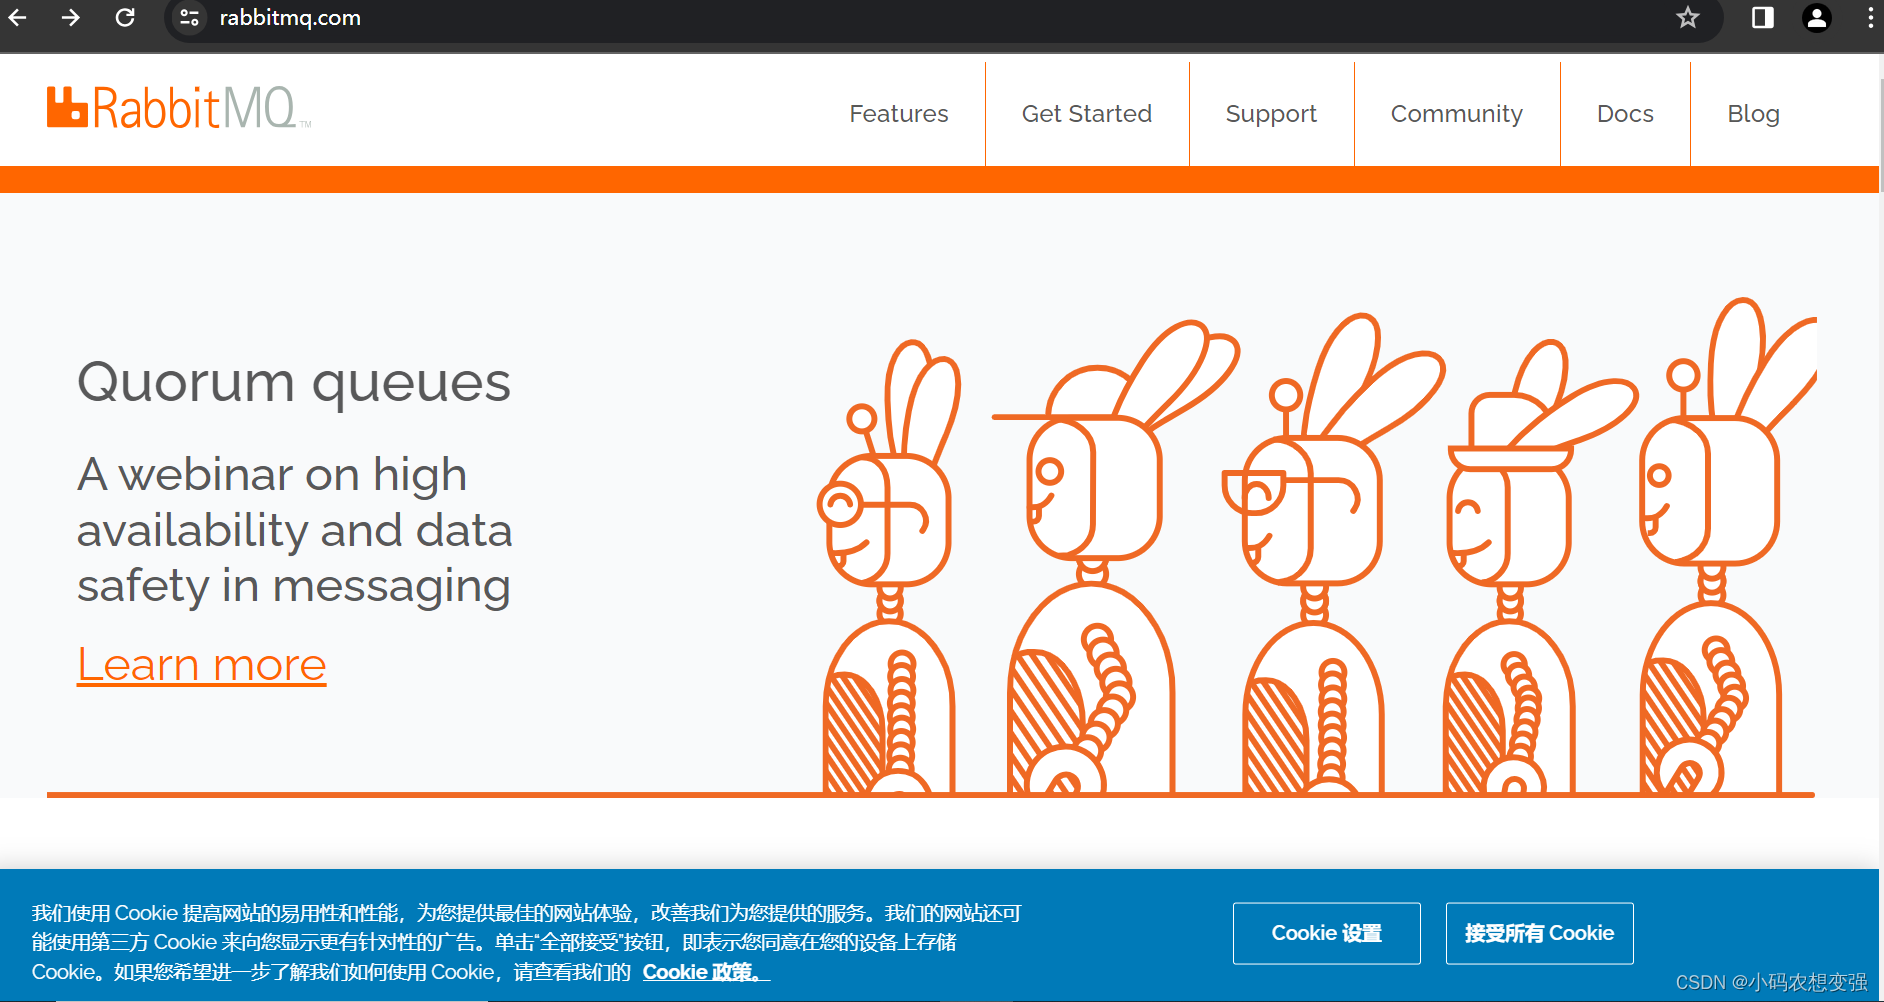Follow the Learn more link

point(202,665)
